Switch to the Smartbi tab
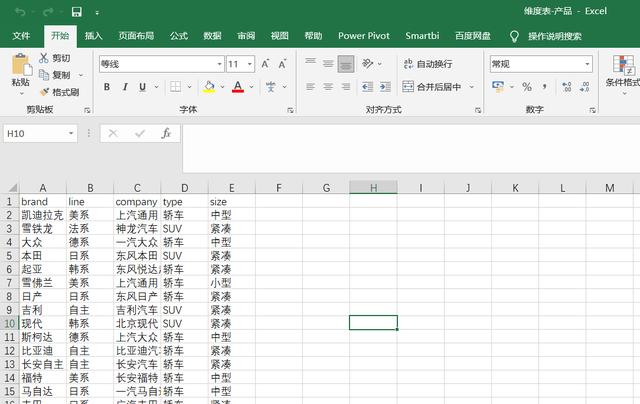Image resolution: width=640 pixels, height=404 pixels. tap(422, 36)
